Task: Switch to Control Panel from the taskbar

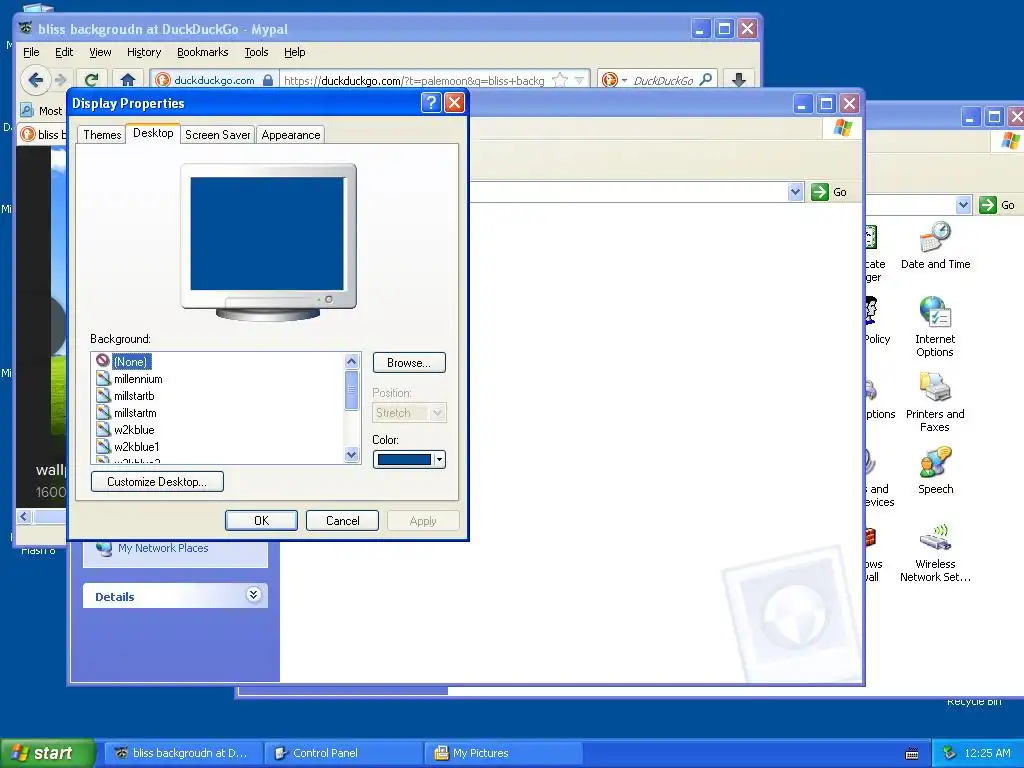Action: (x=345, y=753)
